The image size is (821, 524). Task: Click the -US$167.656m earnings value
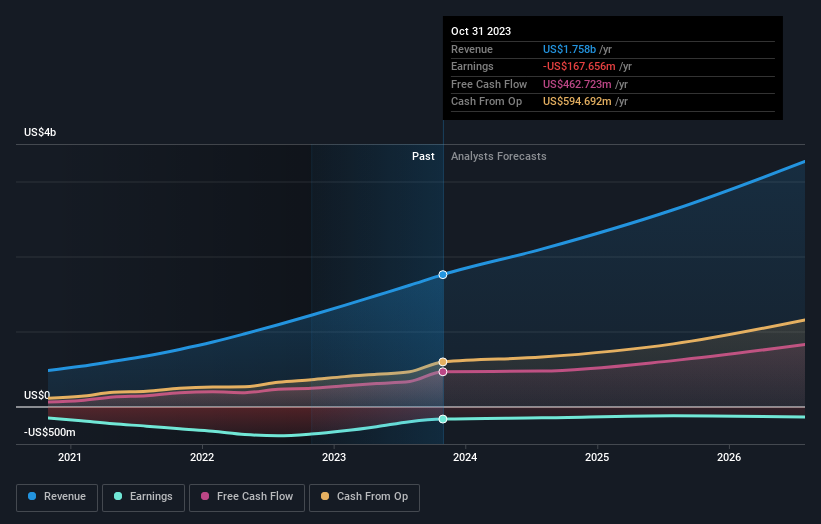pos(579,66)
